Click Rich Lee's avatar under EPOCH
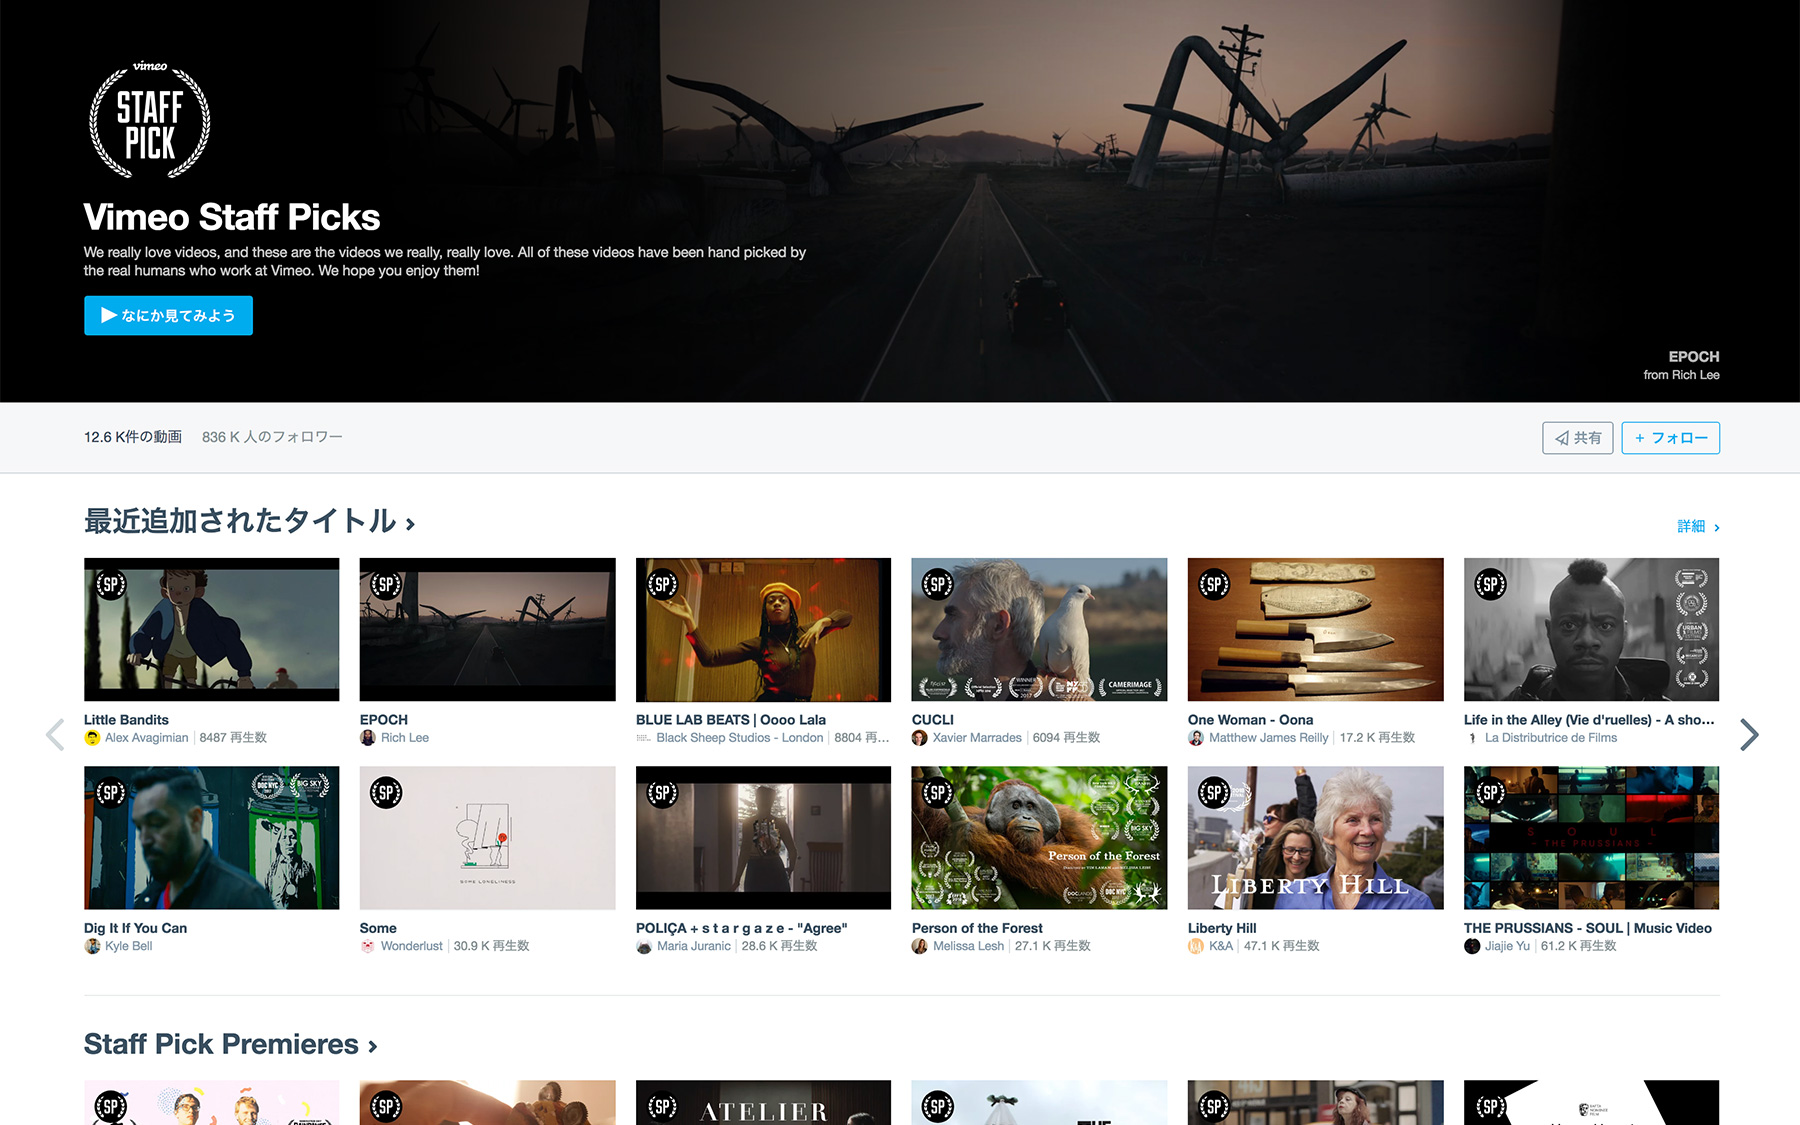The height and width of the screenshot is (1125, 1800). point(368,738)
